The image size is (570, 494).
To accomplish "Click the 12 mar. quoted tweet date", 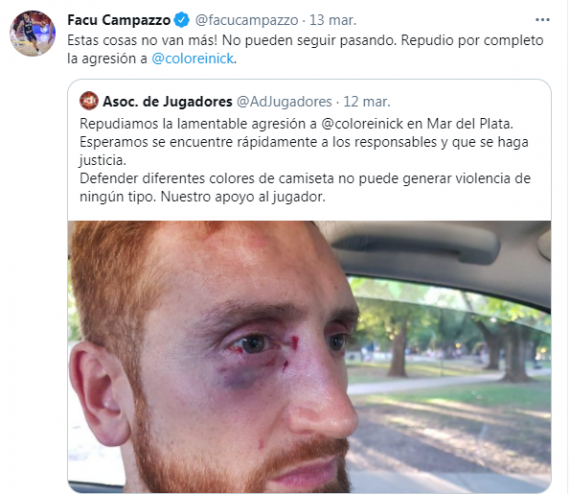I will (x=367, y=102).
